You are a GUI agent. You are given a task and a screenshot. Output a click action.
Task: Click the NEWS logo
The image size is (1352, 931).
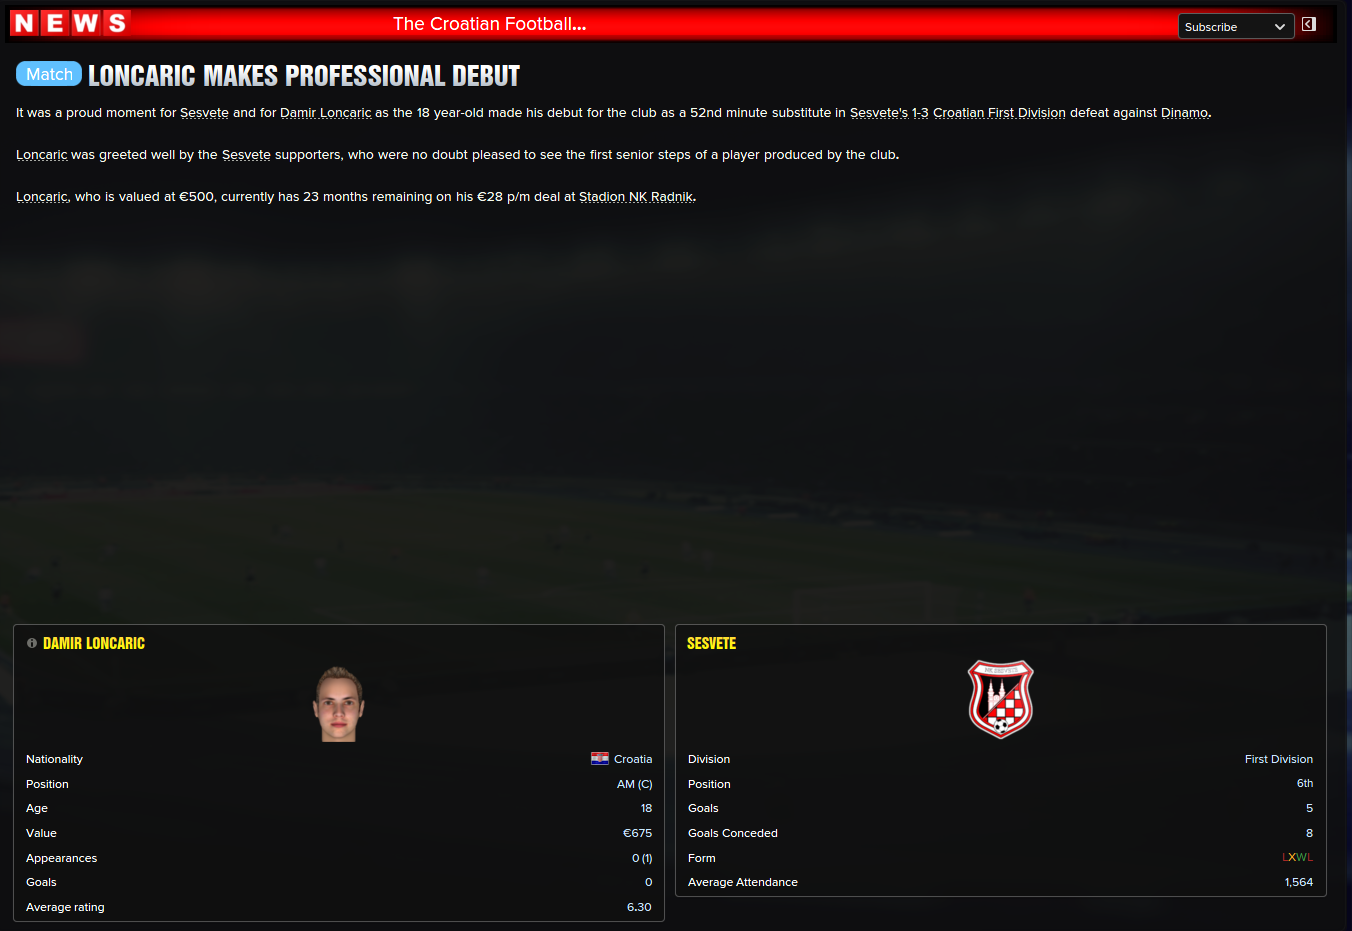tap(70, 23)
